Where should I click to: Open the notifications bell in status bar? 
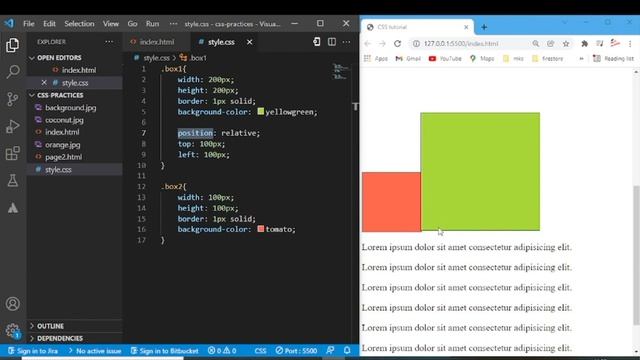click(x=347, y=350)
